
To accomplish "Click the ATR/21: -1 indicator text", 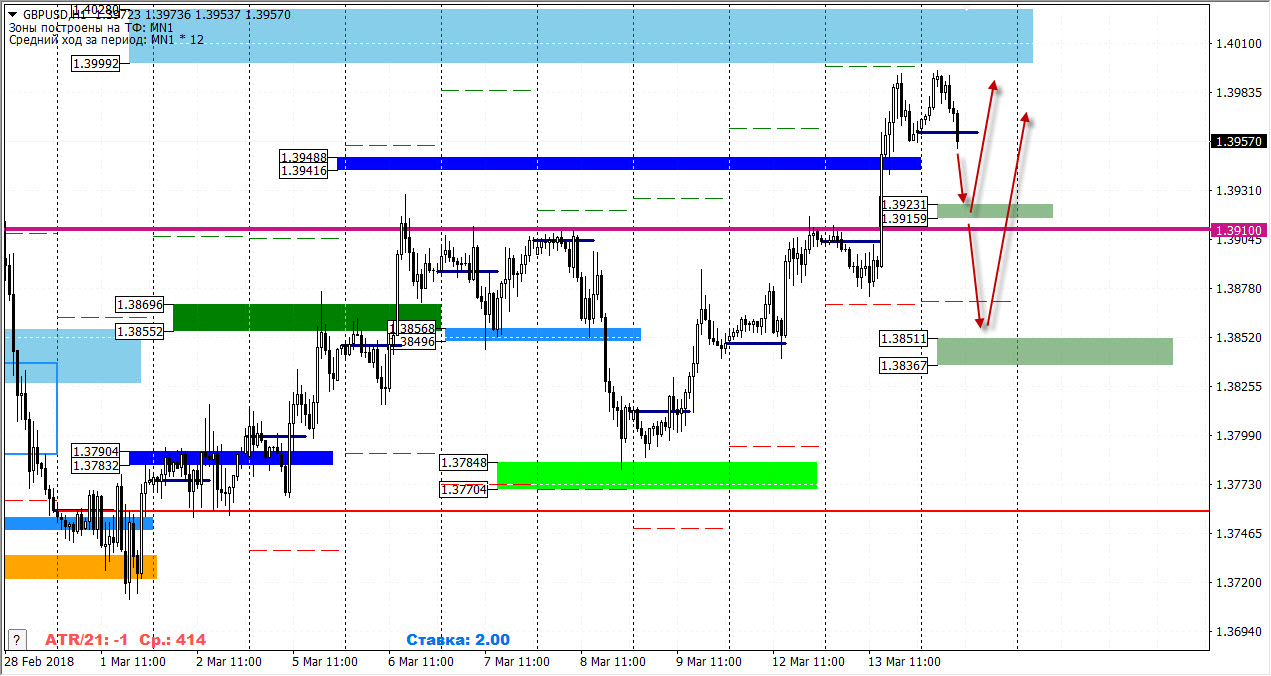I will coord(86,640).
